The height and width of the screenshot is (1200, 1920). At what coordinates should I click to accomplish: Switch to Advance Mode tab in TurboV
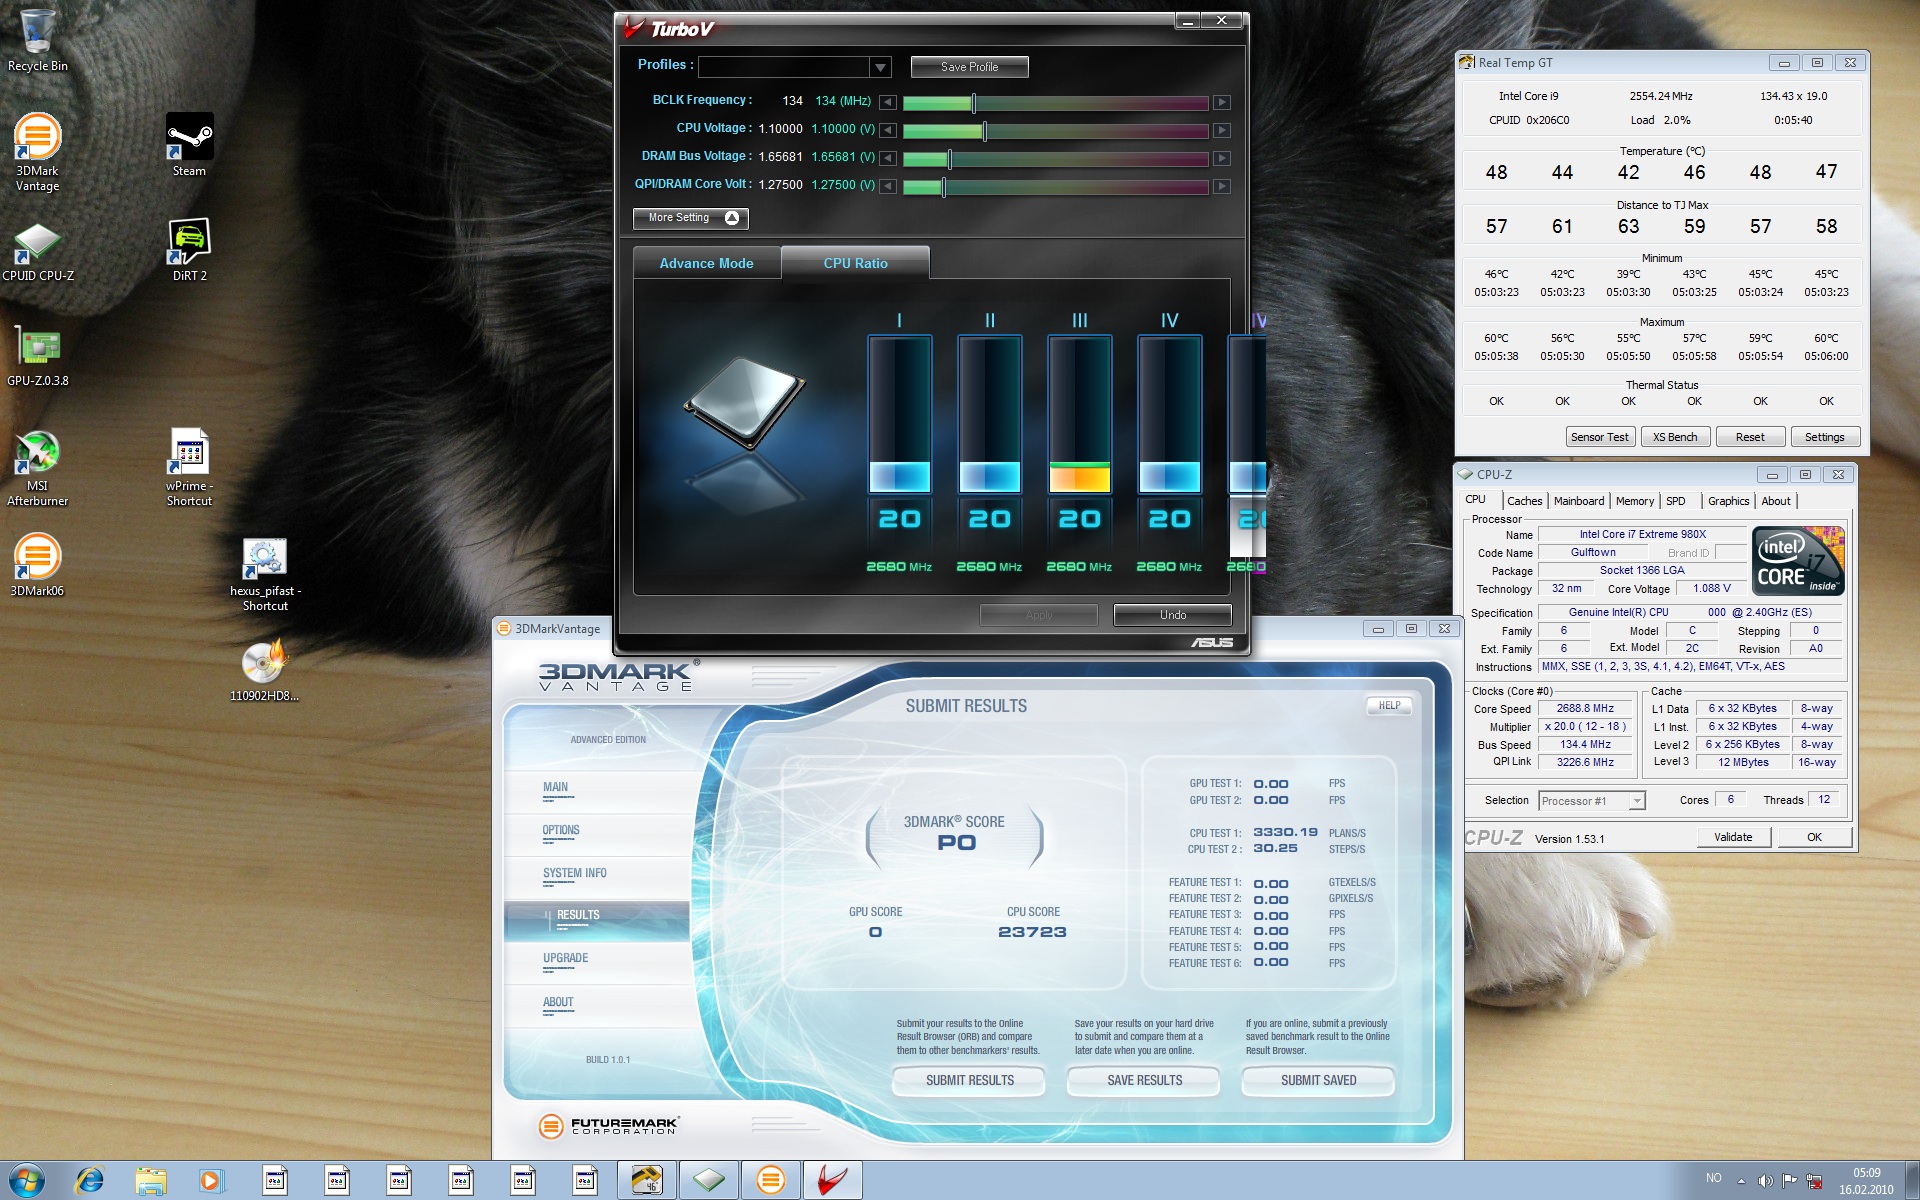706,263
